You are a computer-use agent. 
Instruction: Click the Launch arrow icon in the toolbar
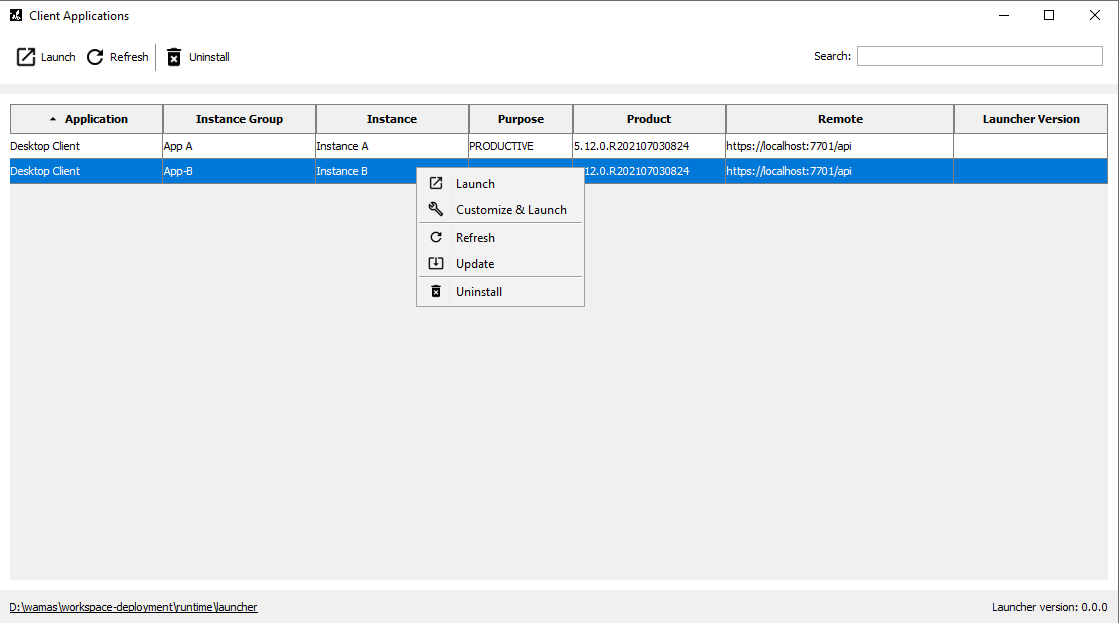pyautogui.click(x=26, y=57)
